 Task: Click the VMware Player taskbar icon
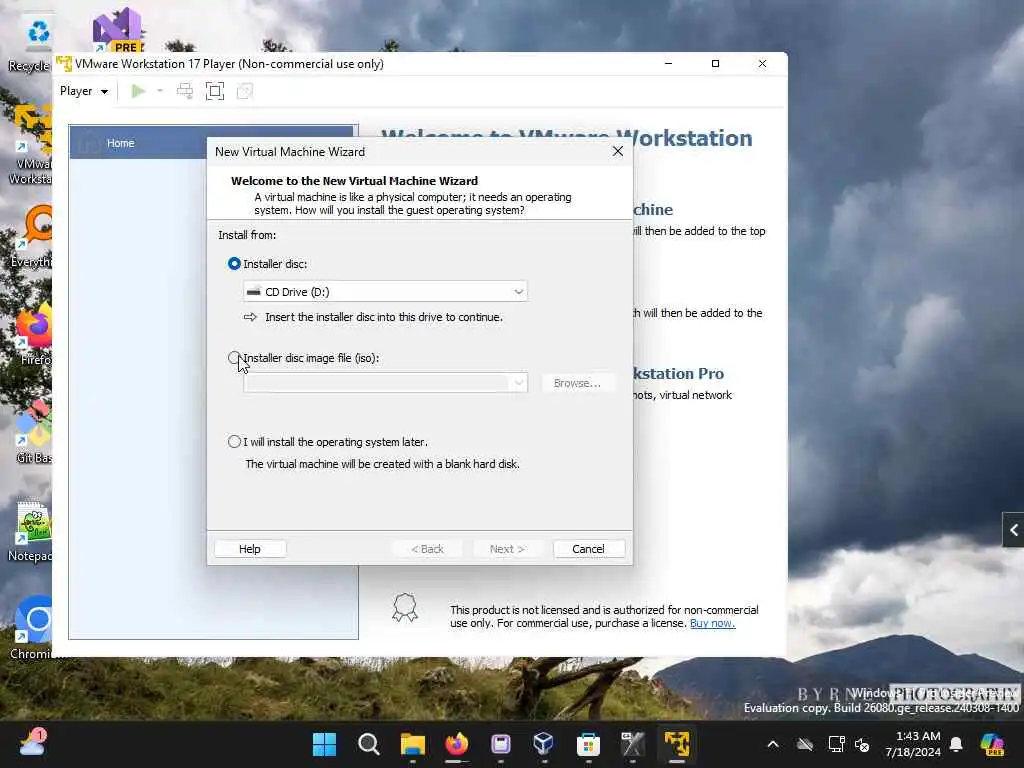point(677,744)
